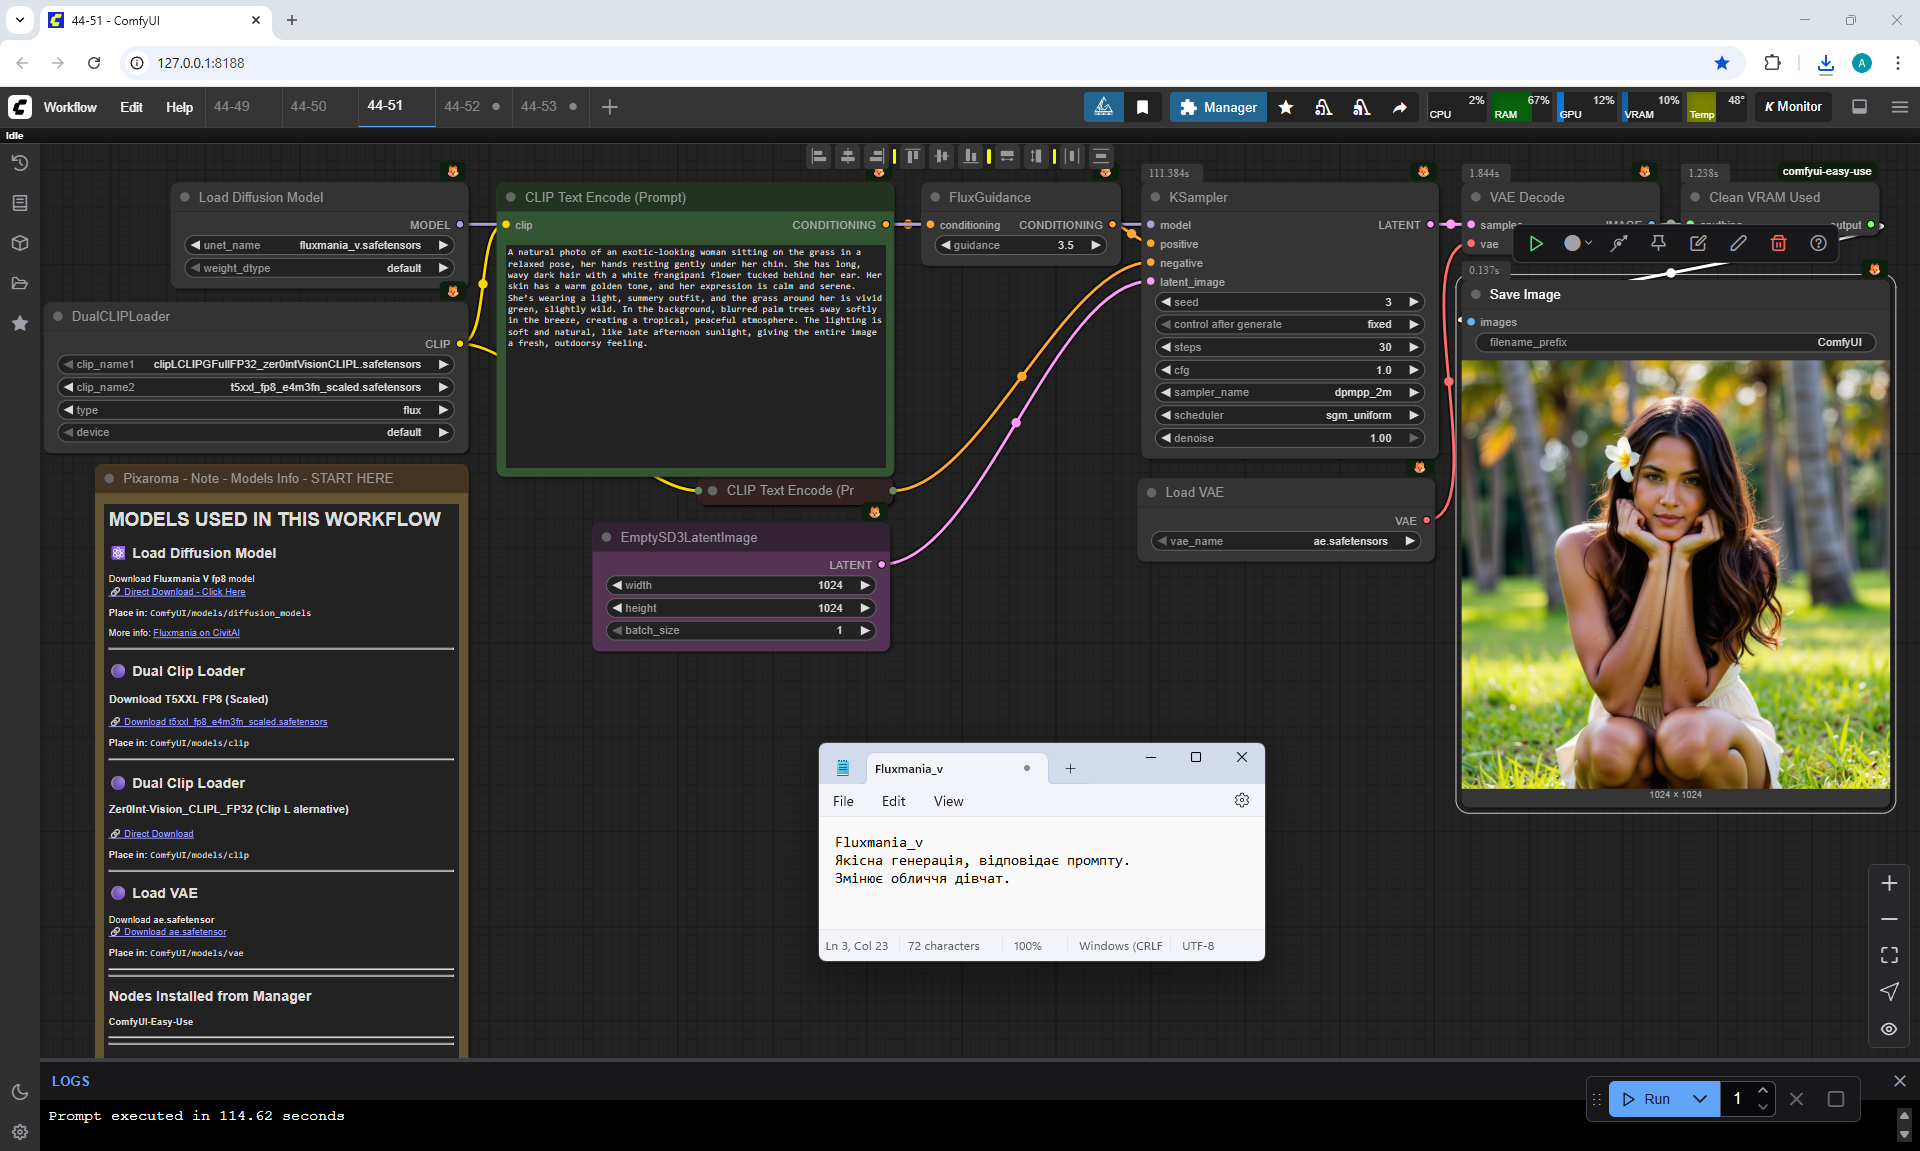Open the workflow history sidebar icon
The image size is (1920, 1151).
click(20, 163)
